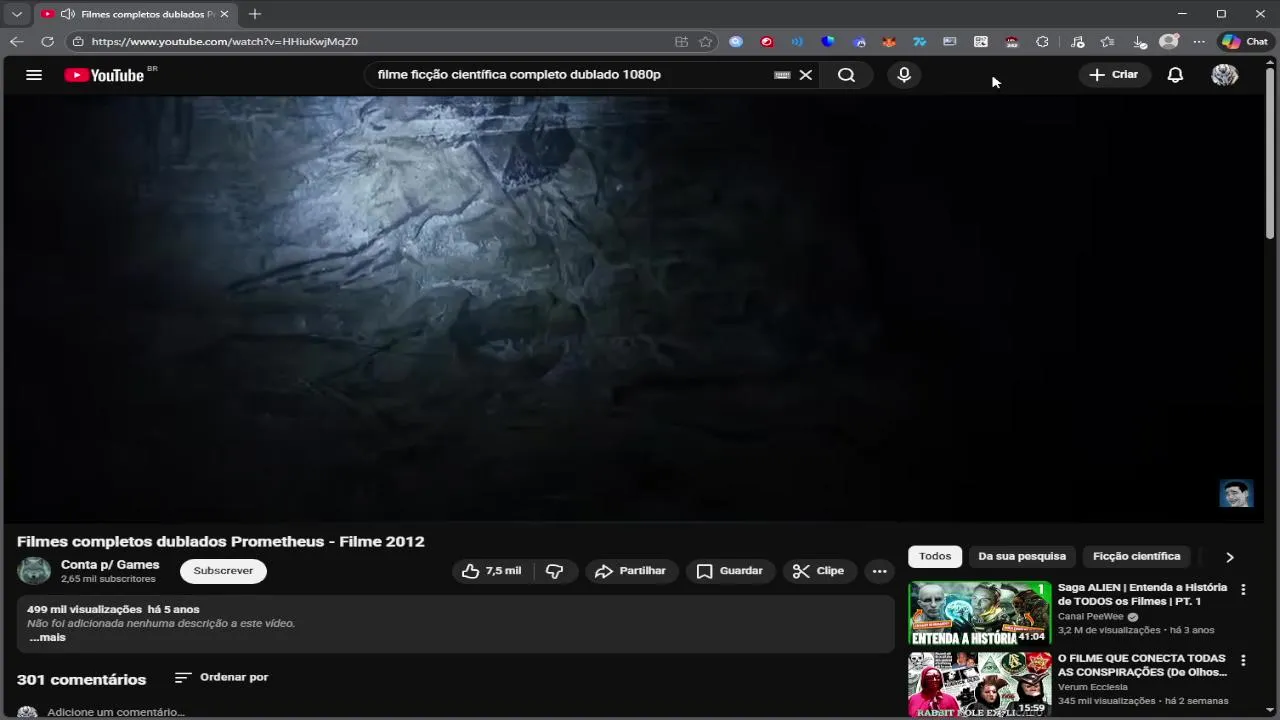
Task: Open the Favorites list star icon
Action: (x=1107, y=42)
